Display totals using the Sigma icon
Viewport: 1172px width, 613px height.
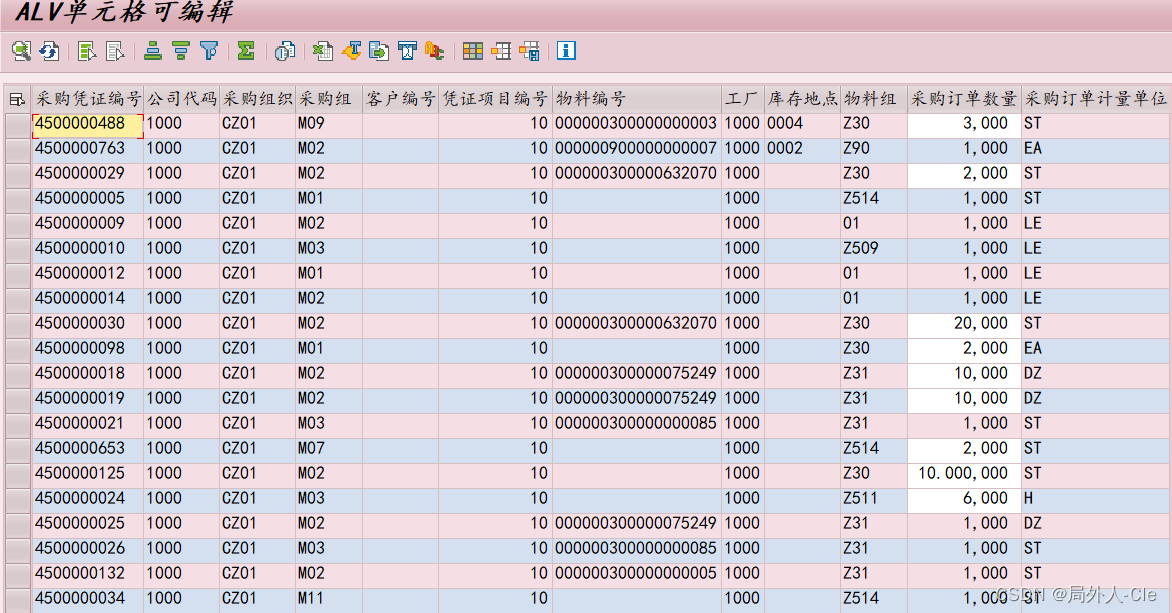245,51
